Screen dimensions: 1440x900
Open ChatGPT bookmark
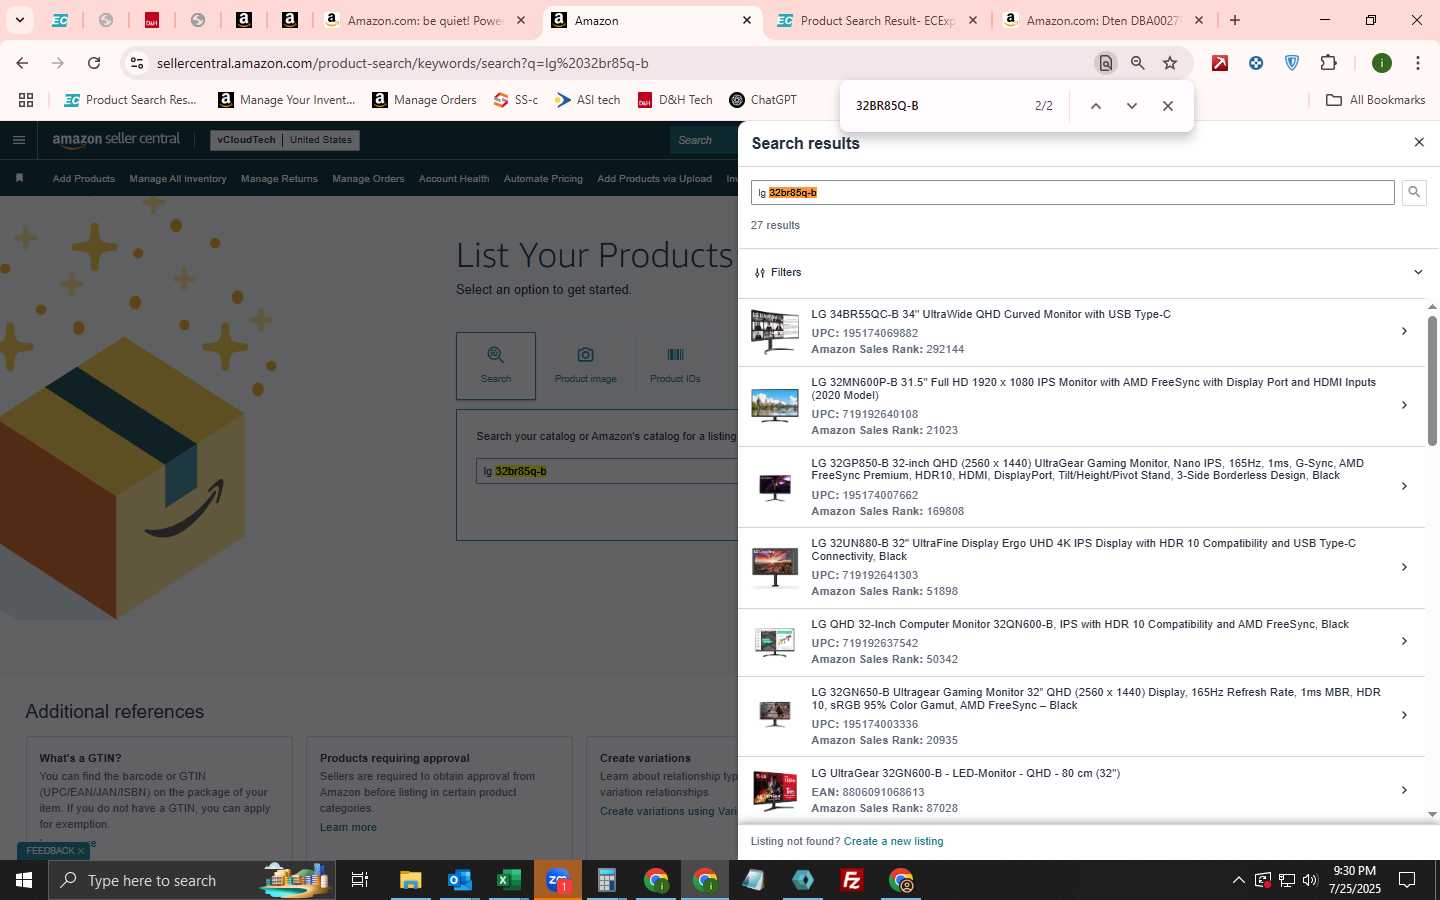pos(763,100)
